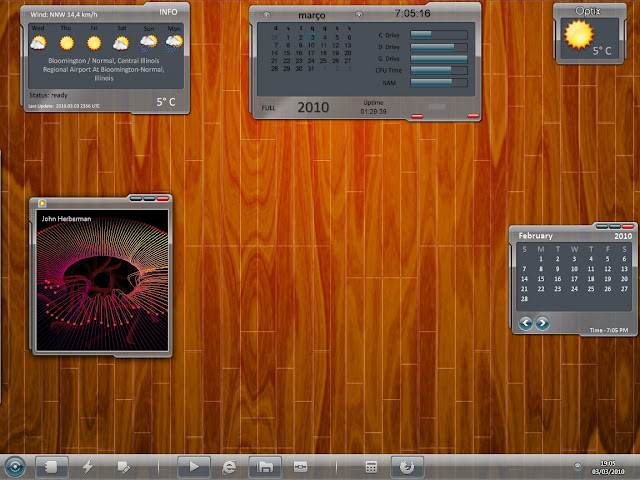Viewport: 640px width, 480px height.
Task: Open the John Herberman album artwork
Action: coord(102,280)
